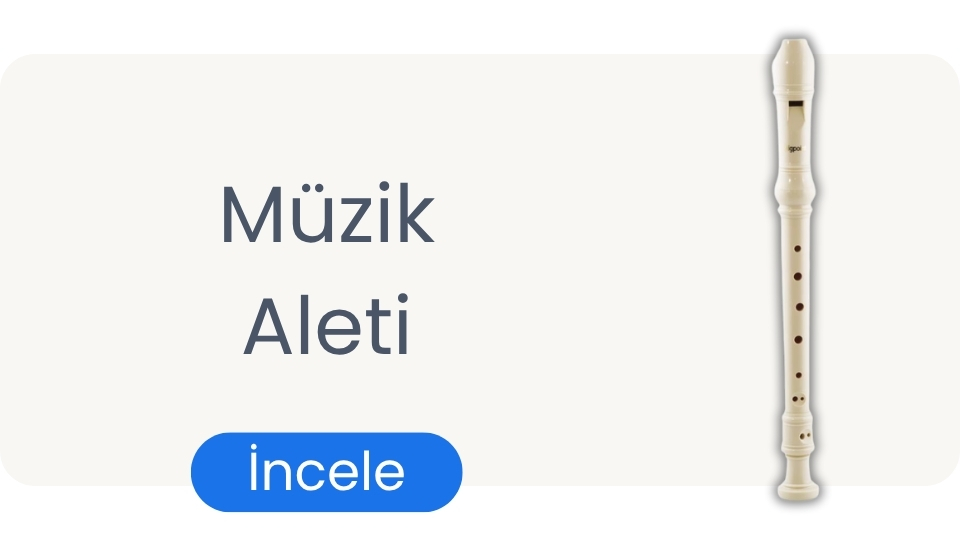Click the "Müzik" heading text
960x540 pixels.
click(x=327, y=217)
